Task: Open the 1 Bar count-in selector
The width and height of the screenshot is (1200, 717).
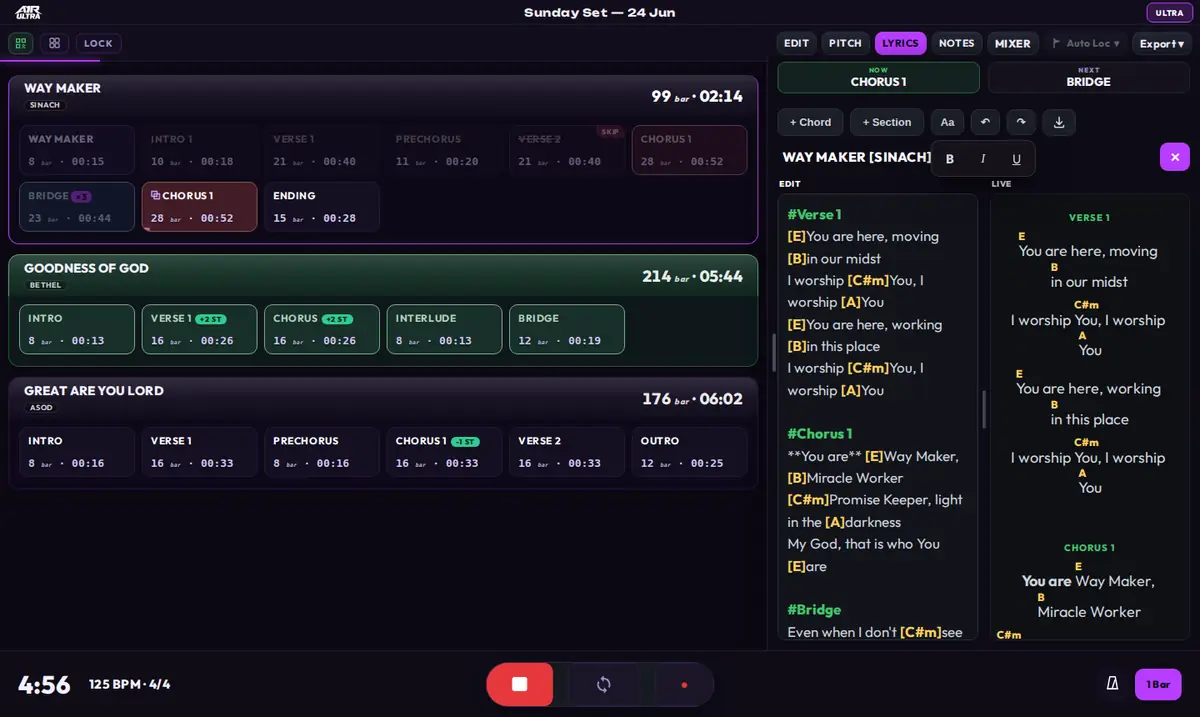Action: 1158,684
